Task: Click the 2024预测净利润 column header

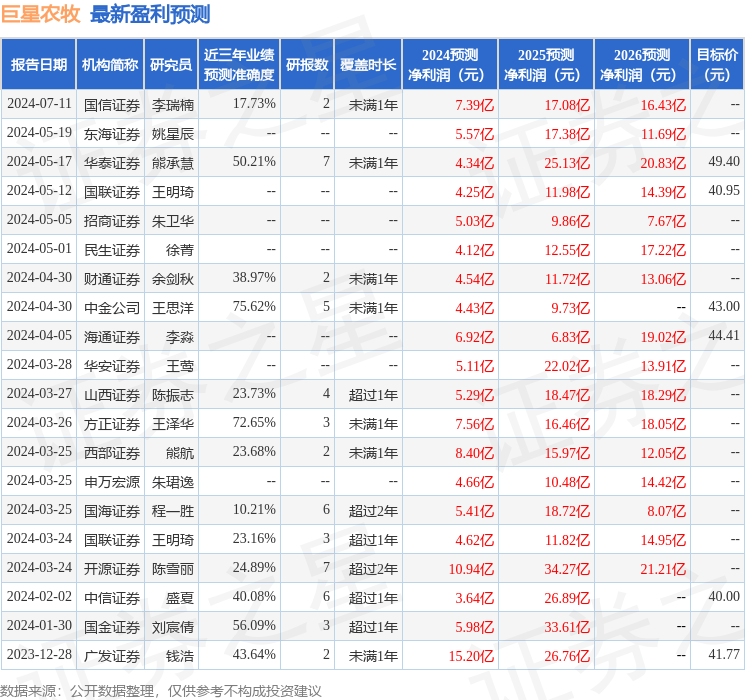Action: 450,65
